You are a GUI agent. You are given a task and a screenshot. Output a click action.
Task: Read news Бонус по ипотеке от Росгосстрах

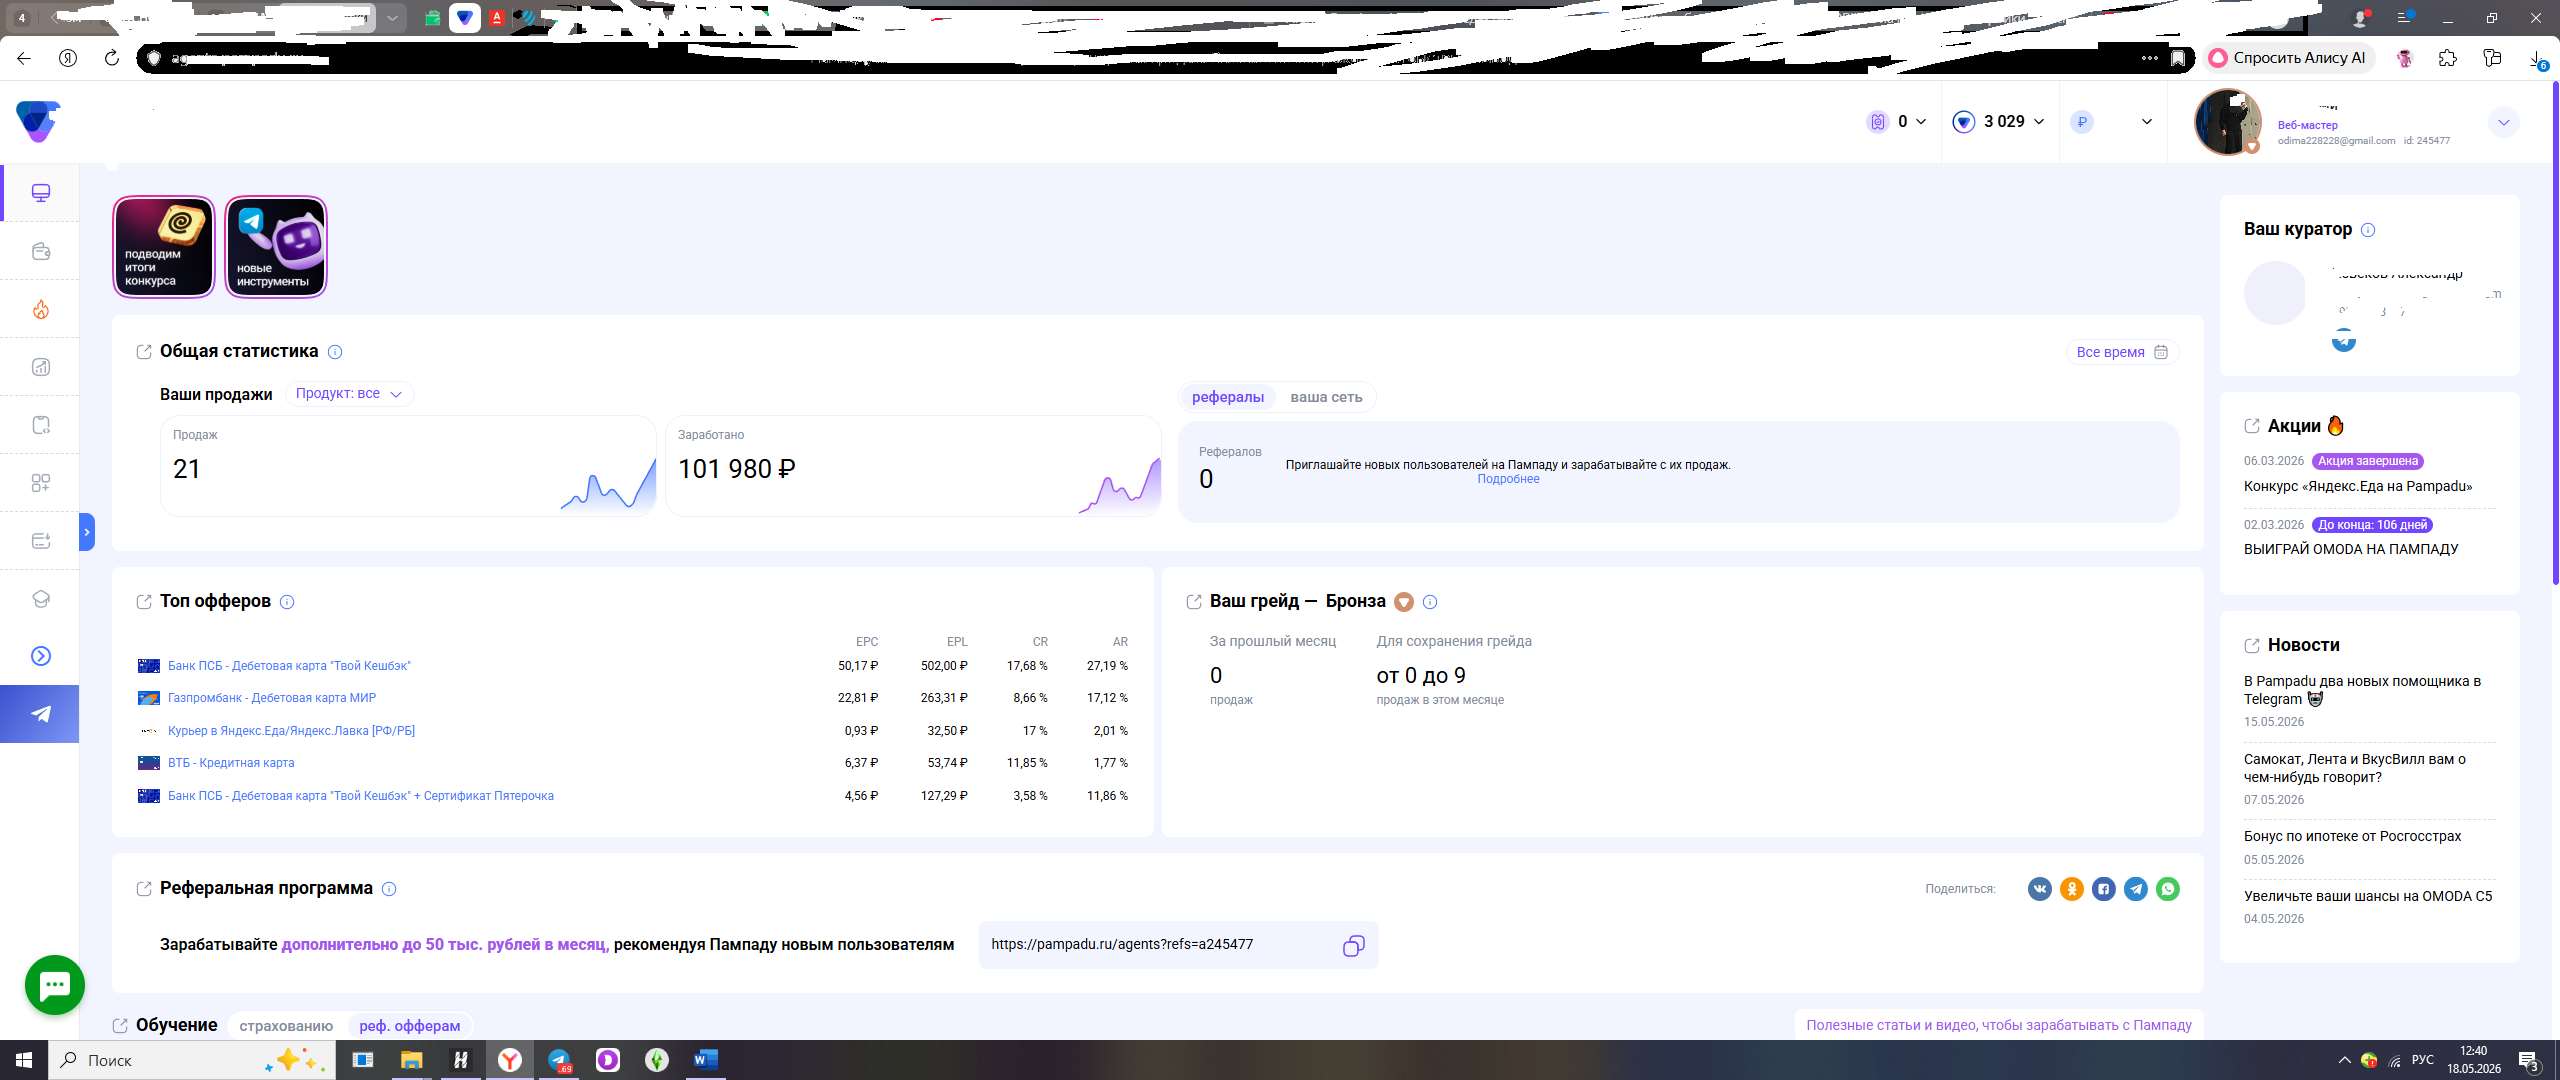(2352, 837)
